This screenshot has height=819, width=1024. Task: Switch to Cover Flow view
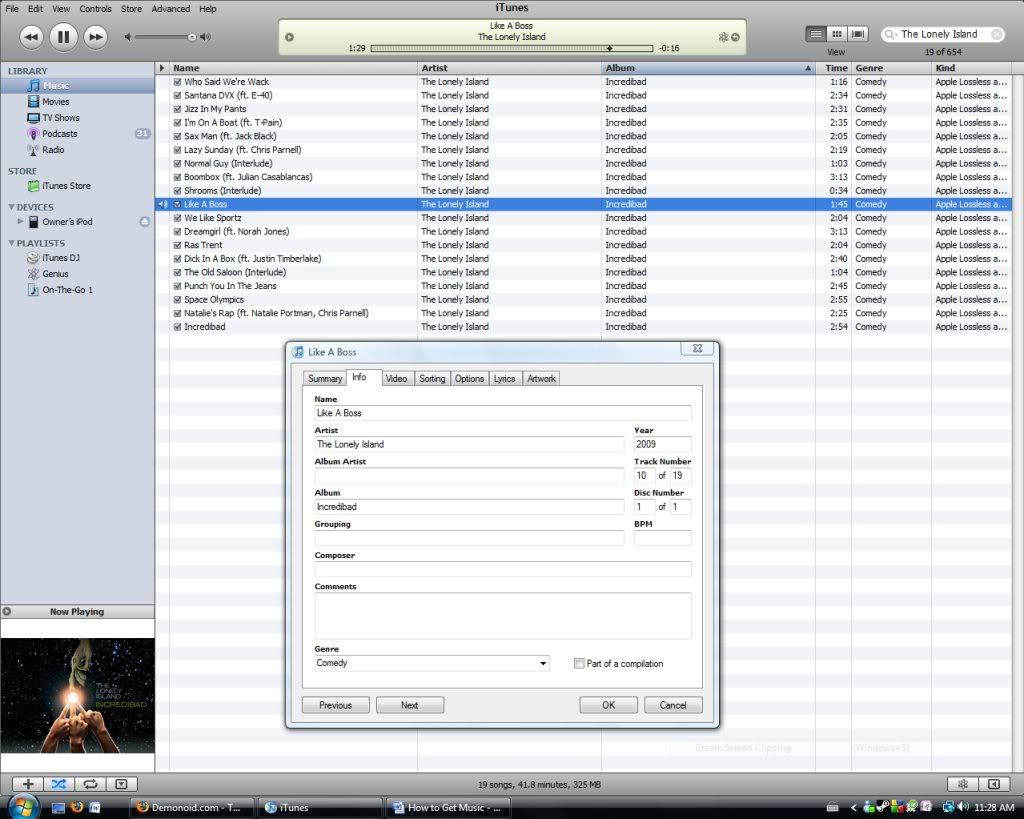(x=857, y=34)
